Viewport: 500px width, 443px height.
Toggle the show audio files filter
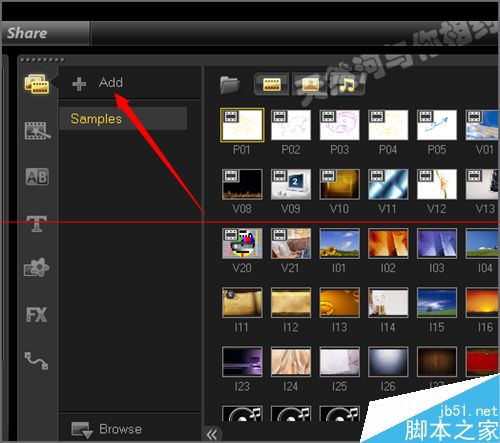(x=347, y=84)
